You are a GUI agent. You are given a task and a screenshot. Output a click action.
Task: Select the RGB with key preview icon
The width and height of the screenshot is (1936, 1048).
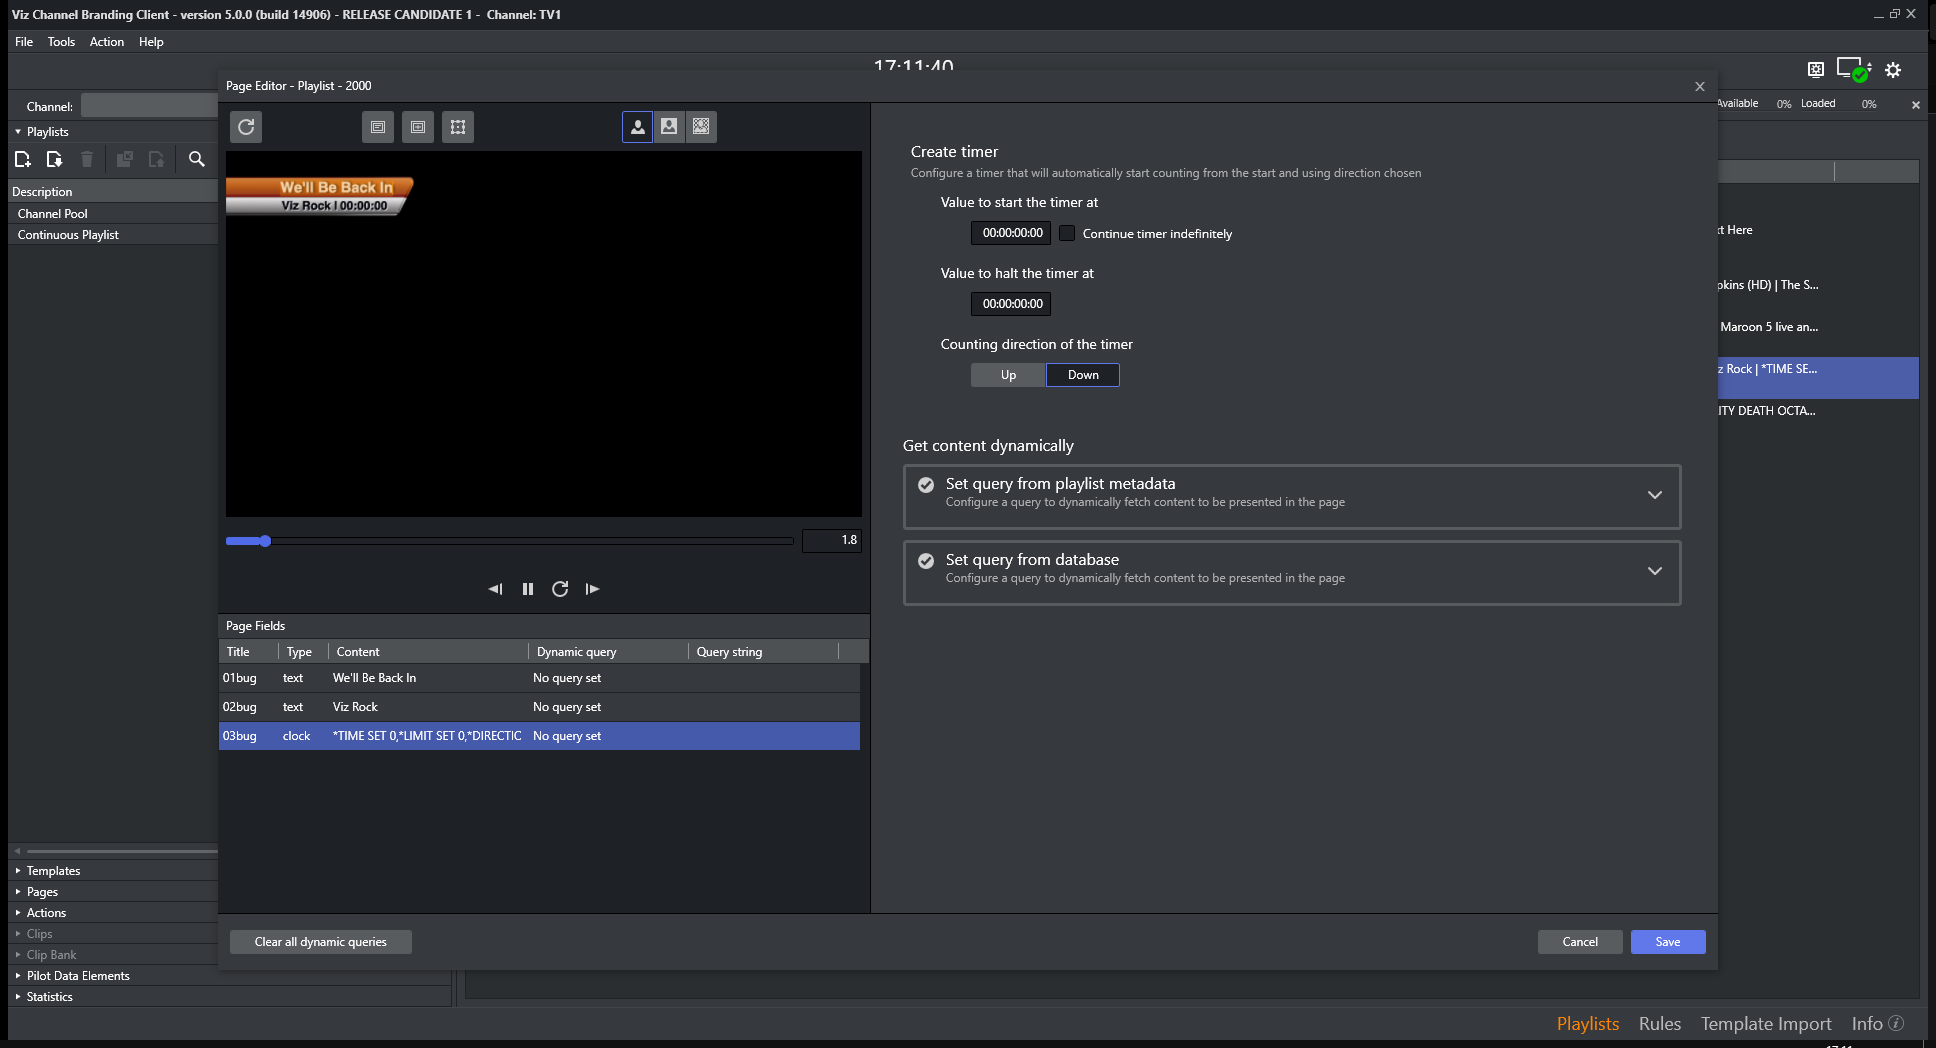(669, 127)
